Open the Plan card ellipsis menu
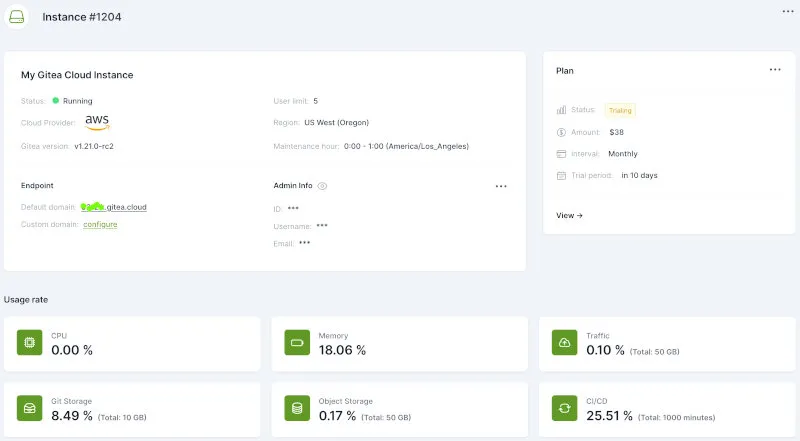The height and width of the screenshot is (441, 800). point(775,69)
